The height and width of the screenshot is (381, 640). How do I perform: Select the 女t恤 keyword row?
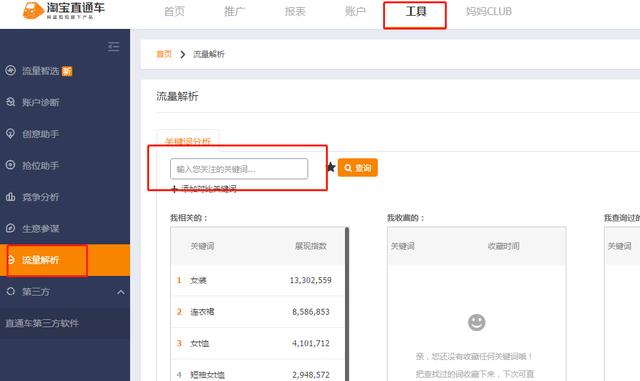258,343
